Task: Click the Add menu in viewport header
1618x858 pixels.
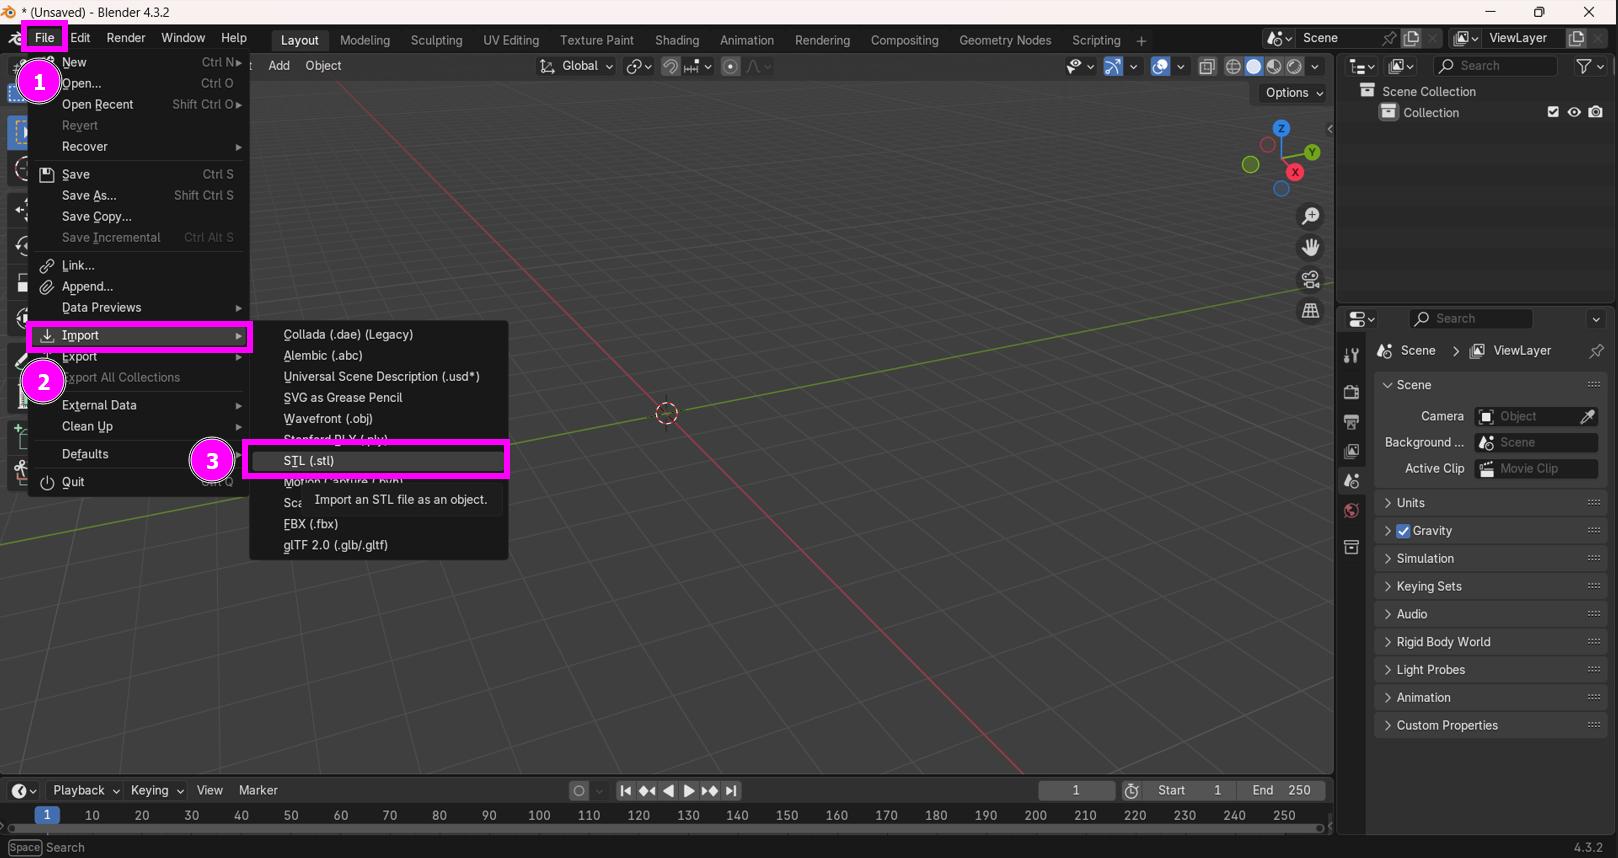Action: click(279, 66)
